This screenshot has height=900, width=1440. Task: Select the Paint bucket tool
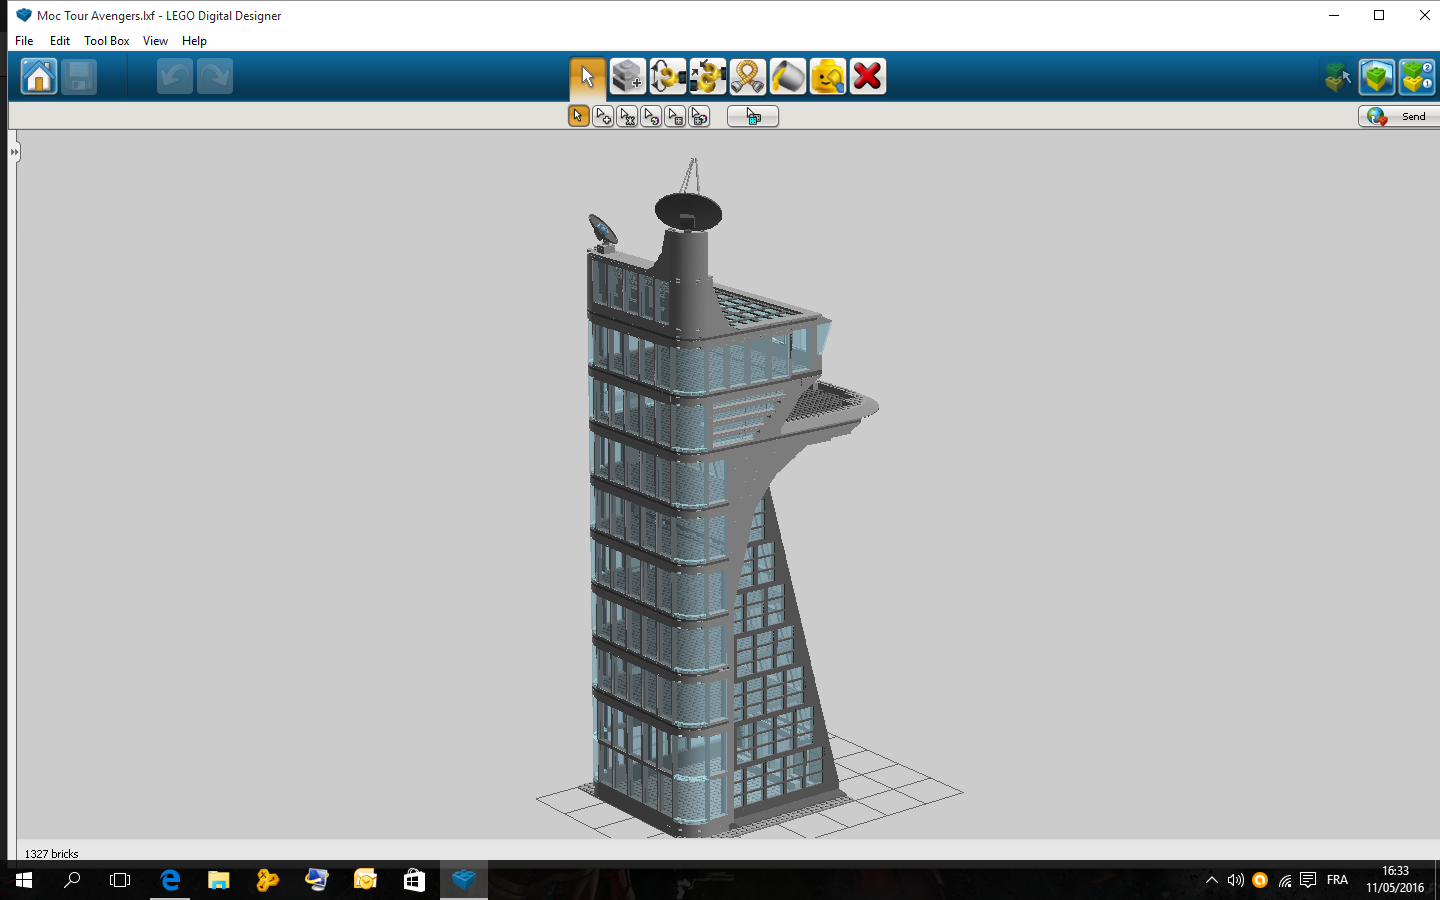[787, 76]
